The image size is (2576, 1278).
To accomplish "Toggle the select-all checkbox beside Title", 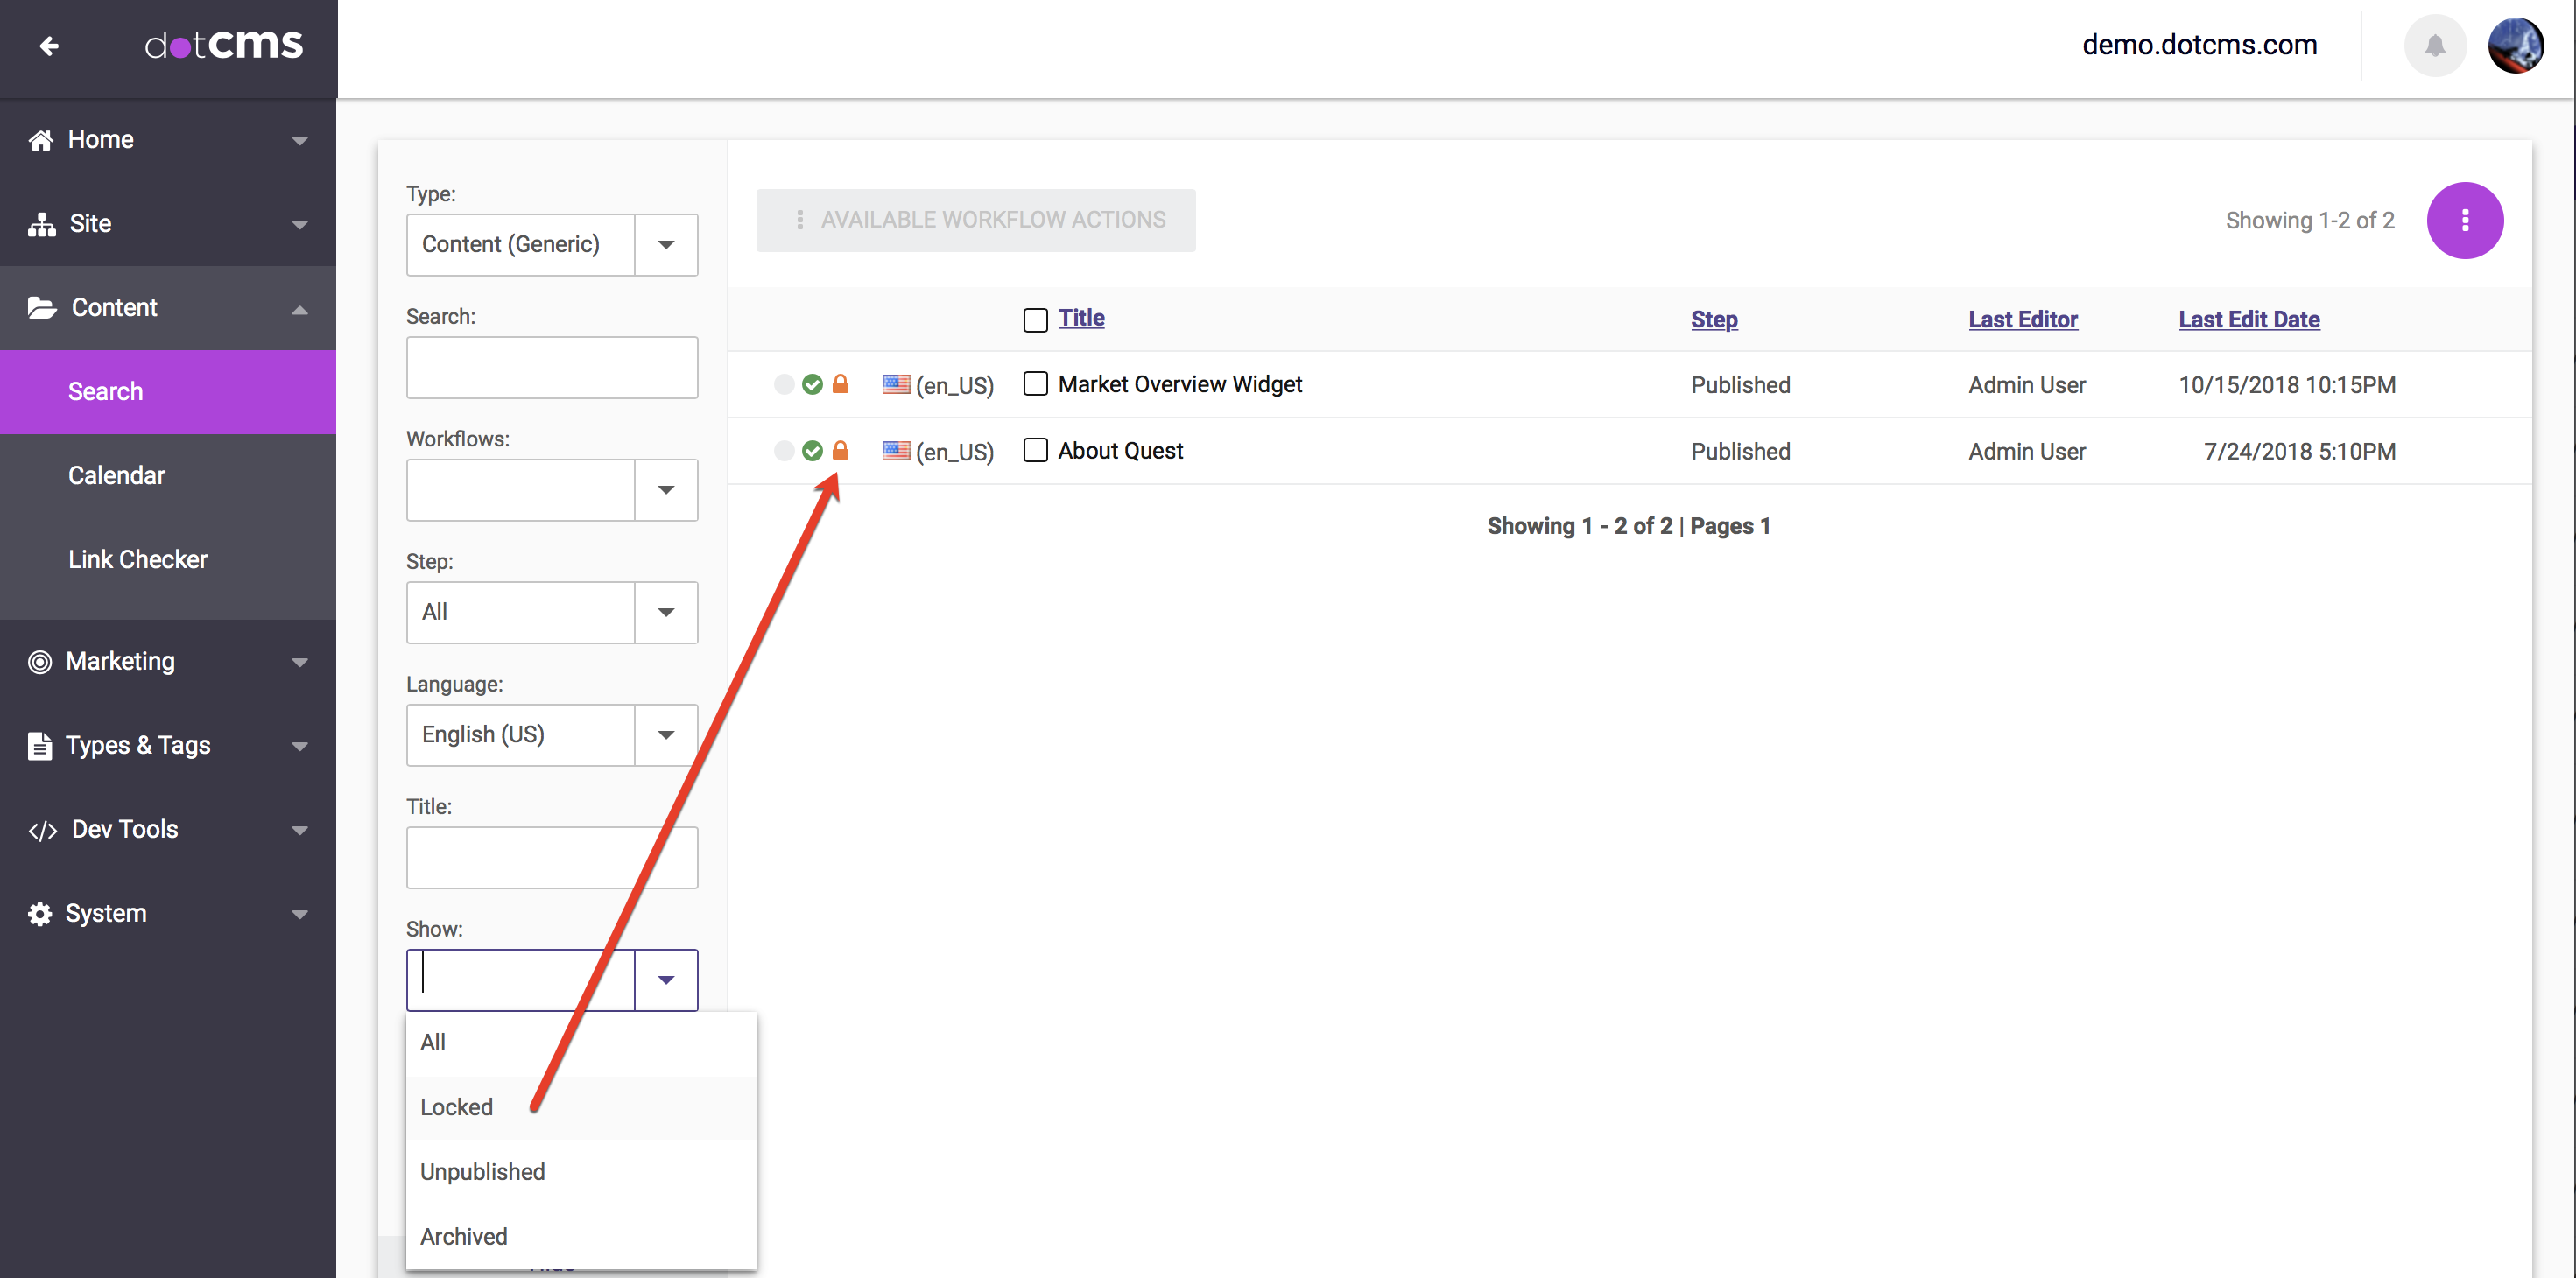I will tap(1035, 320).
